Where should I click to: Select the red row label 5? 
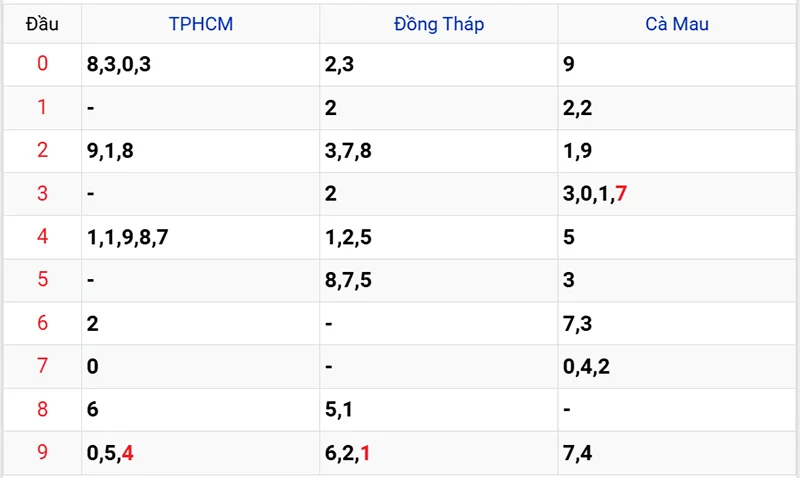(42, 280)
